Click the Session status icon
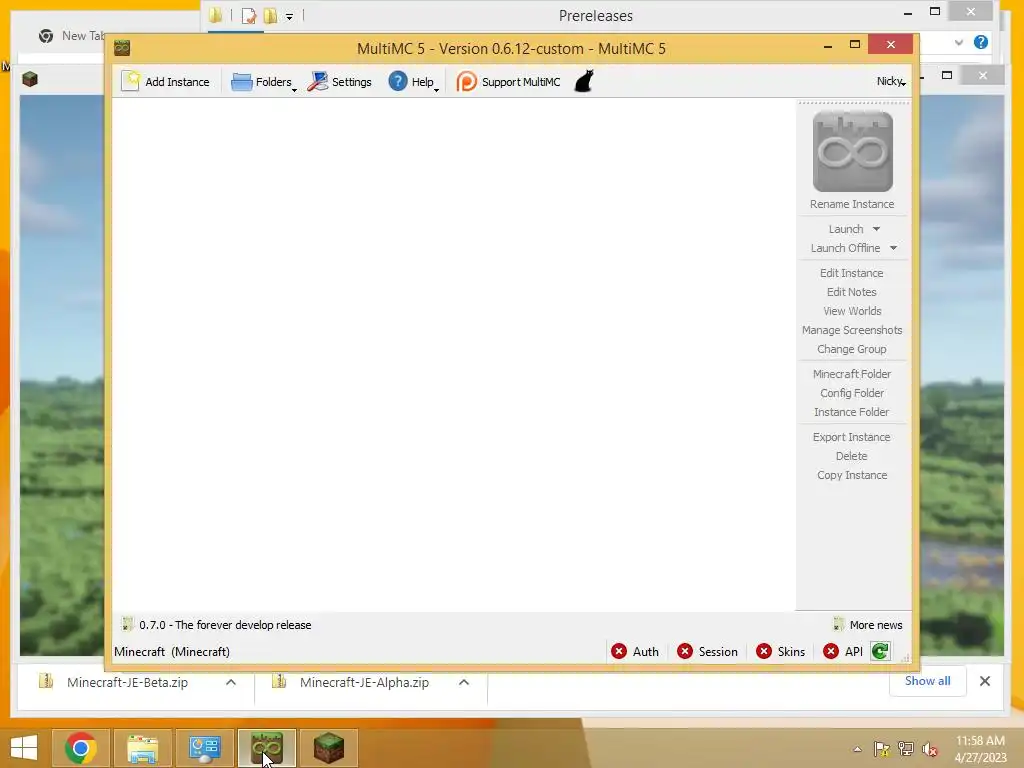 [x=684, y=652]
